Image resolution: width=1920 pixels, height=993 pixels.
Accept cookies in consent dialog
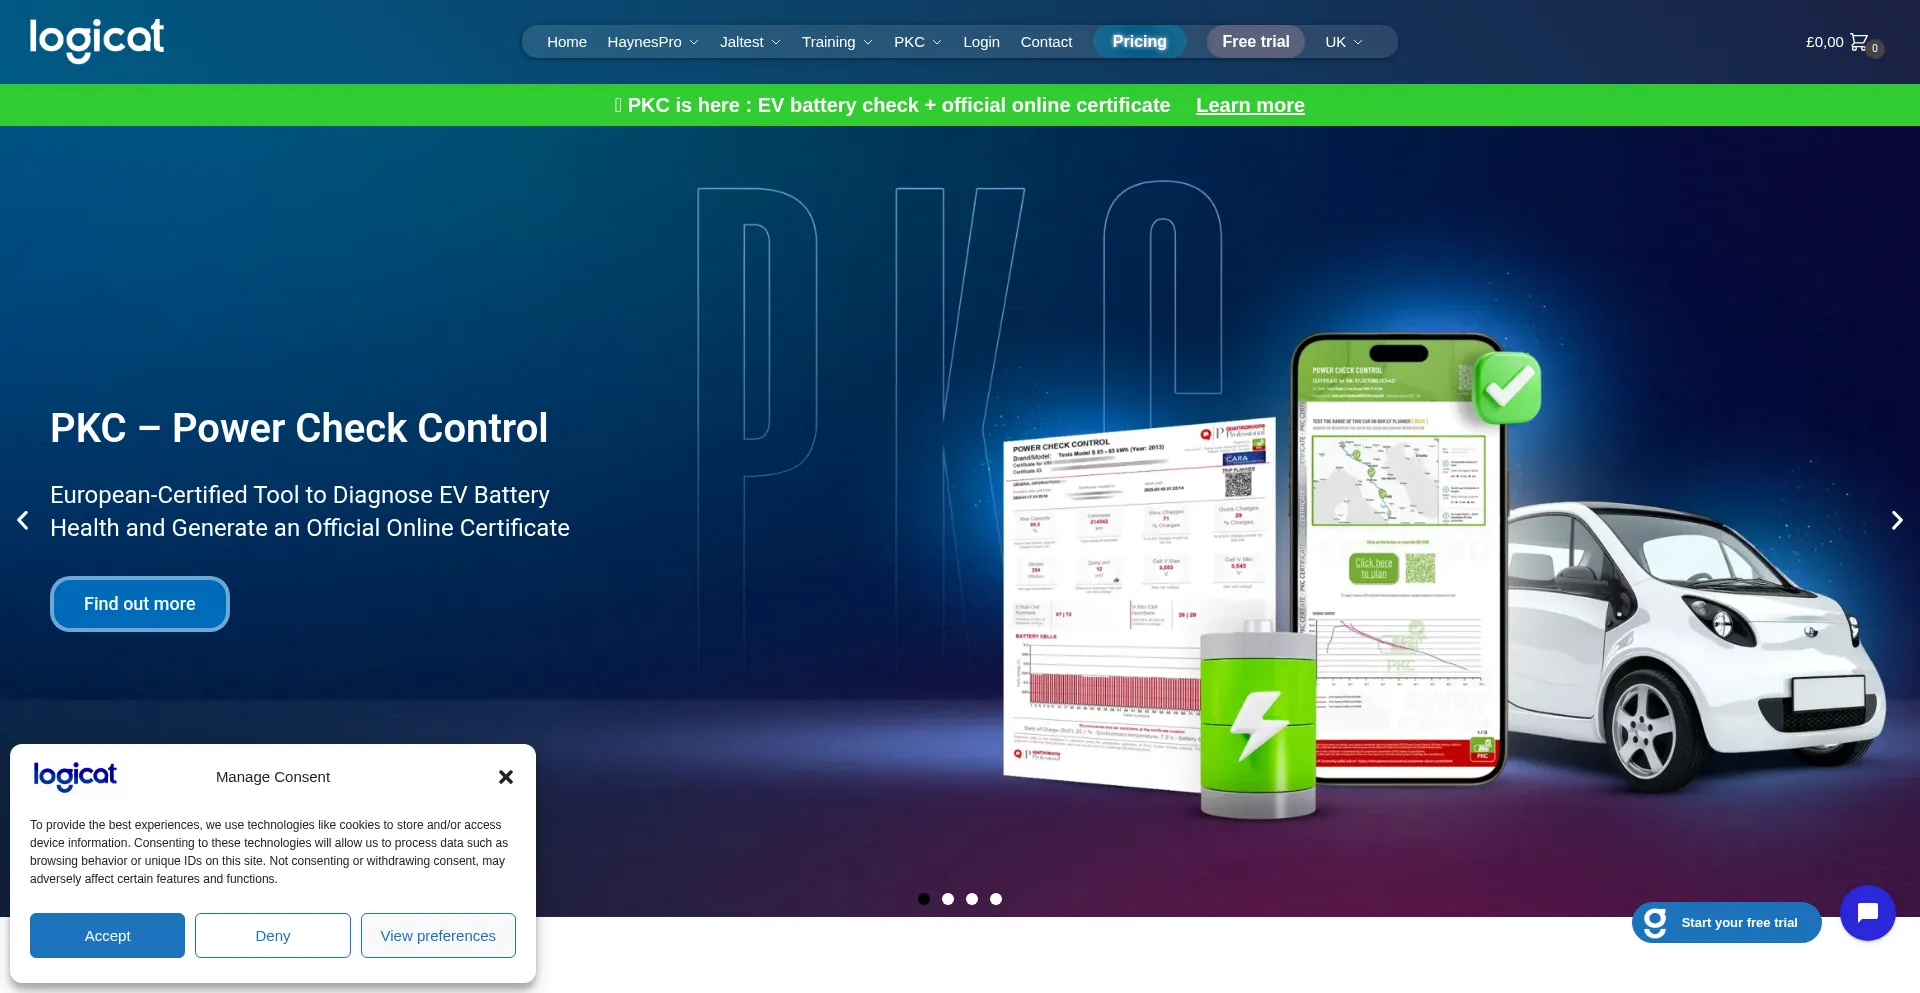[x=107, y=936]
